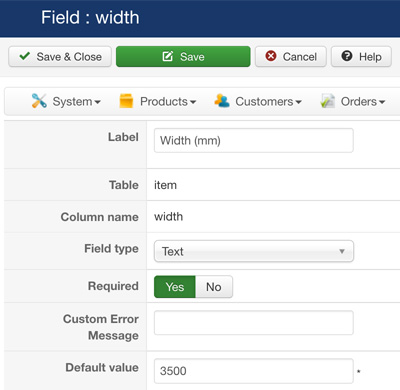Click the green Save button

183,56
